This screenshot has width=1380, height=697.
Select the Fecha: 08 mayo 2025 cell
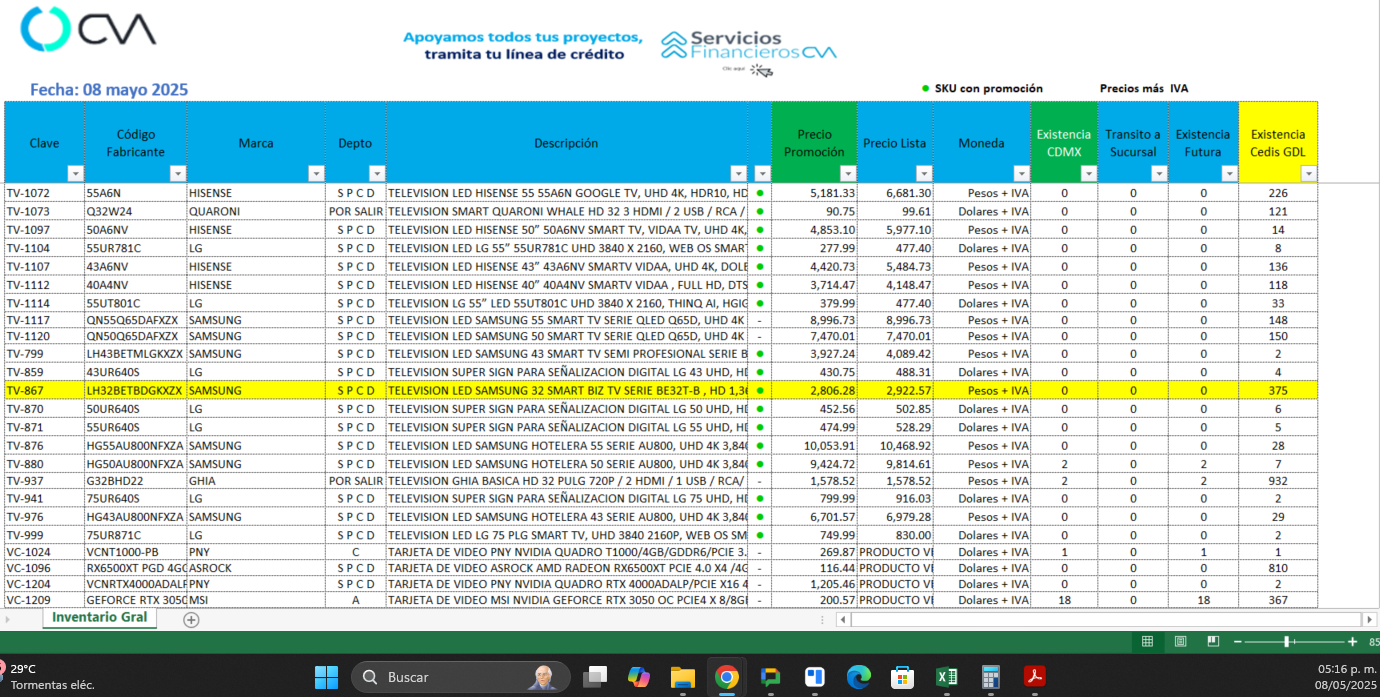(x=109, y=90)
